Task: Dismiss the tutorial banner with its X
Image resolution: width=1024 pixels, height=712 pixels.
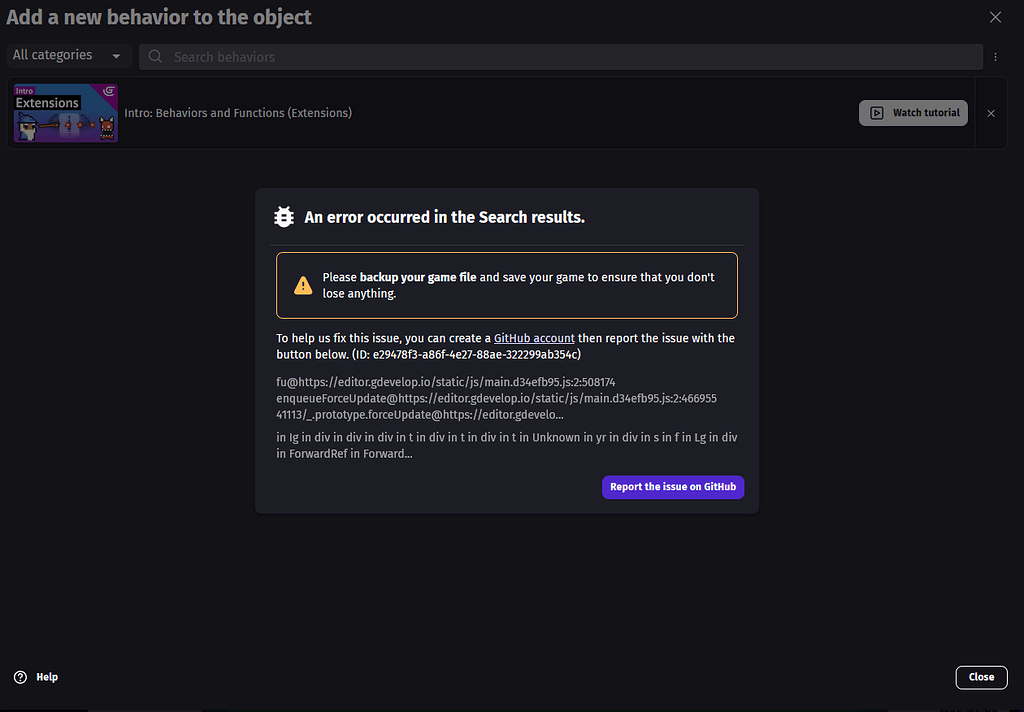Action: pos(991,113)
